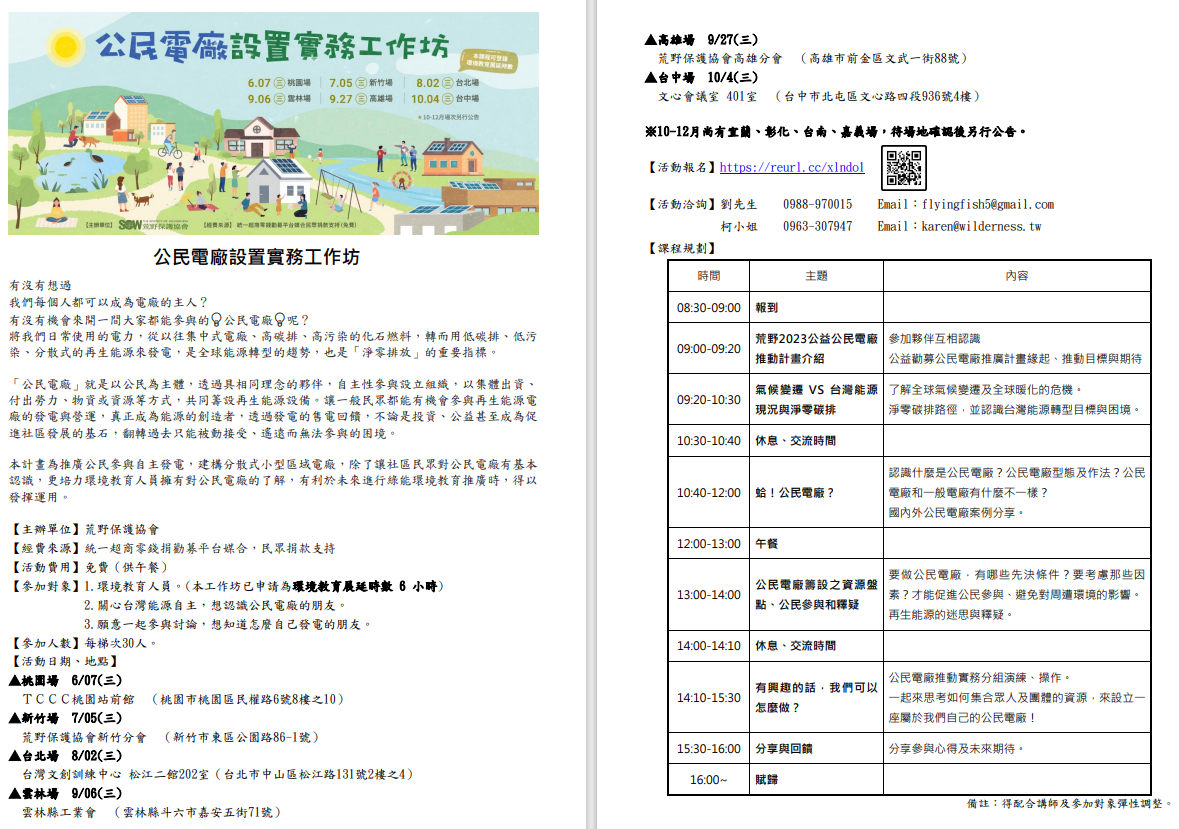This screenshot has width=1179, height=829.
Task: Click the SOW logo on banner
Action: pyautogui.click(x=129, y=225)
